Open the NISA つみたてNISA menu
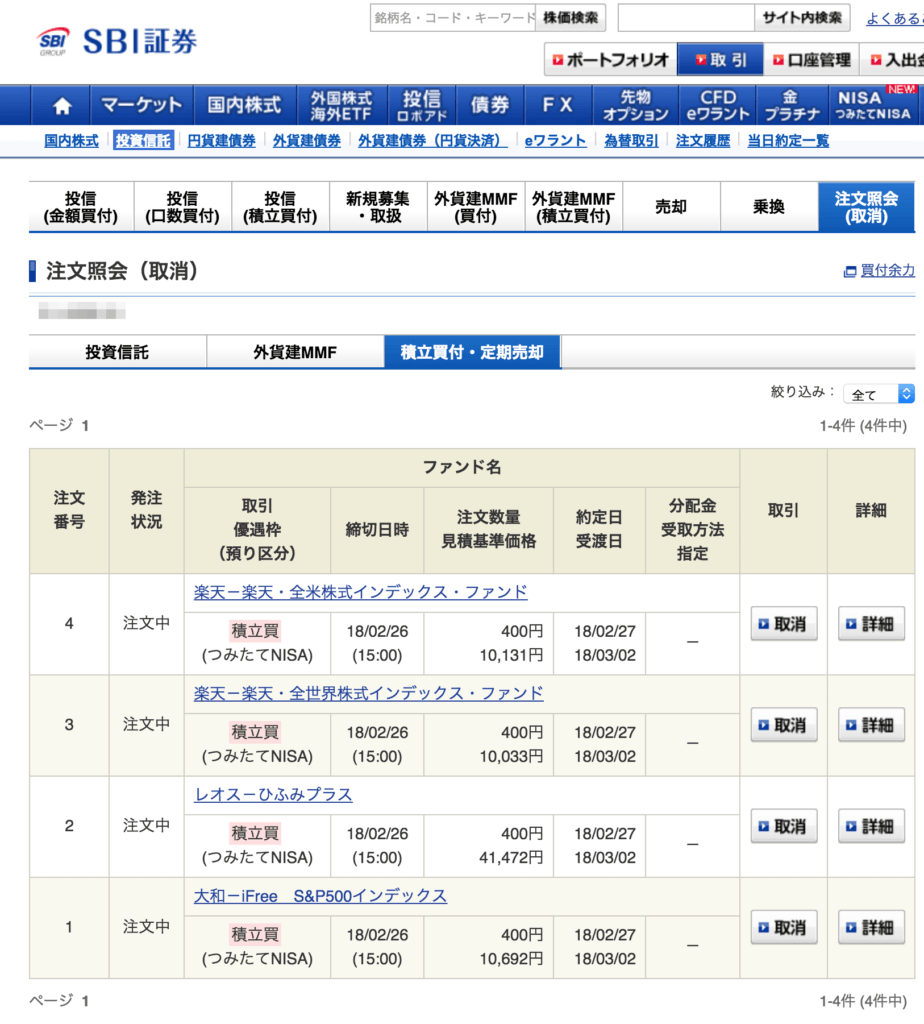 pos(874,105)
